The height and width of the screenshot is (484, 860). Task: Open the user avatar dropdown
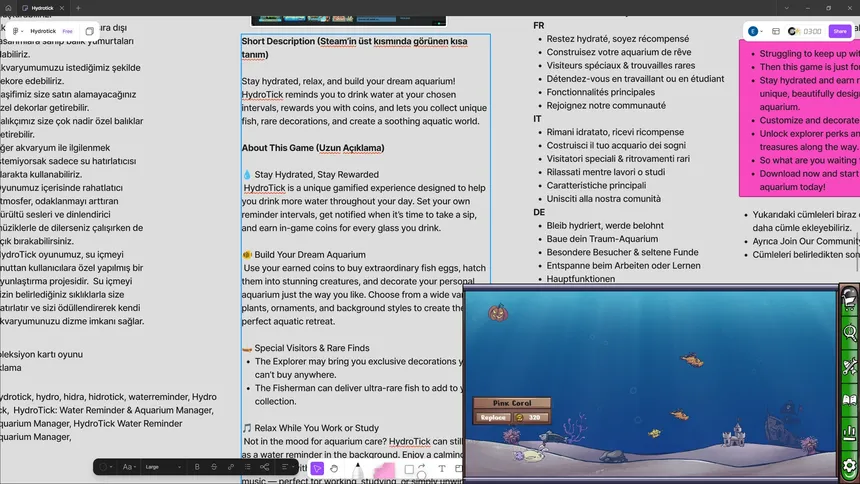click(x=756, y=31)
